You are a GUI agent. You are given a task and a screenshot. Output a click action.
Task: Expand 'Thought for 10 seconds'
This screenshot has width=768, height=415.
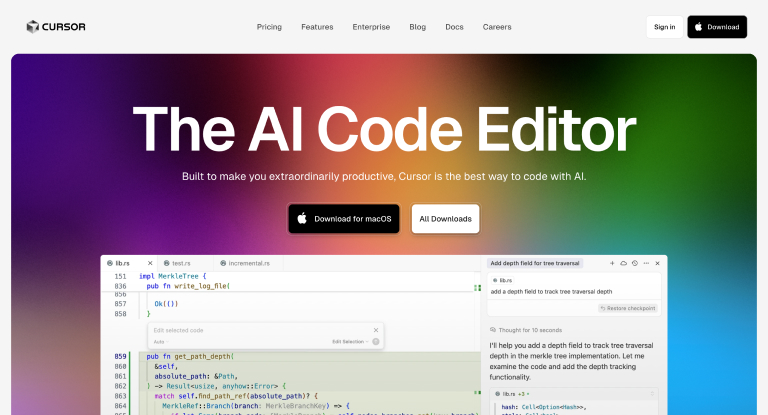(x=526, y=330)
